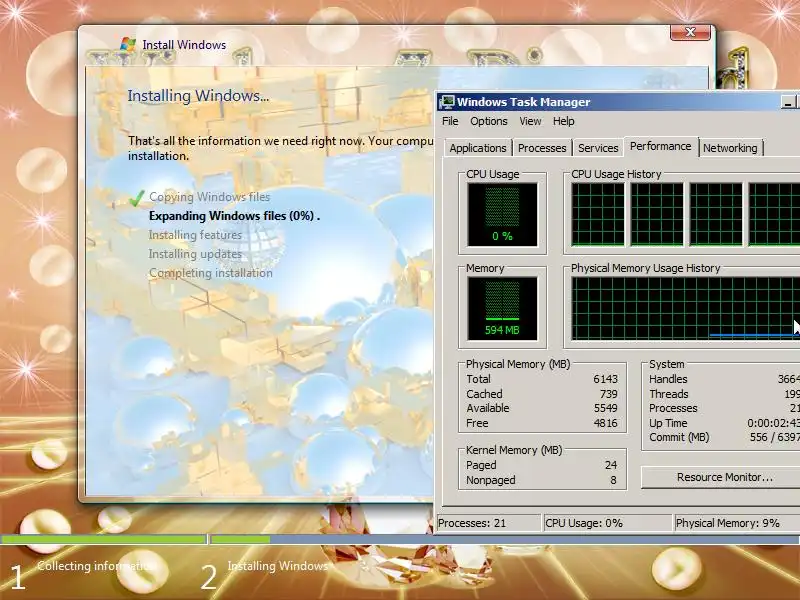Click the Handles row in System group

click(724, 379)
